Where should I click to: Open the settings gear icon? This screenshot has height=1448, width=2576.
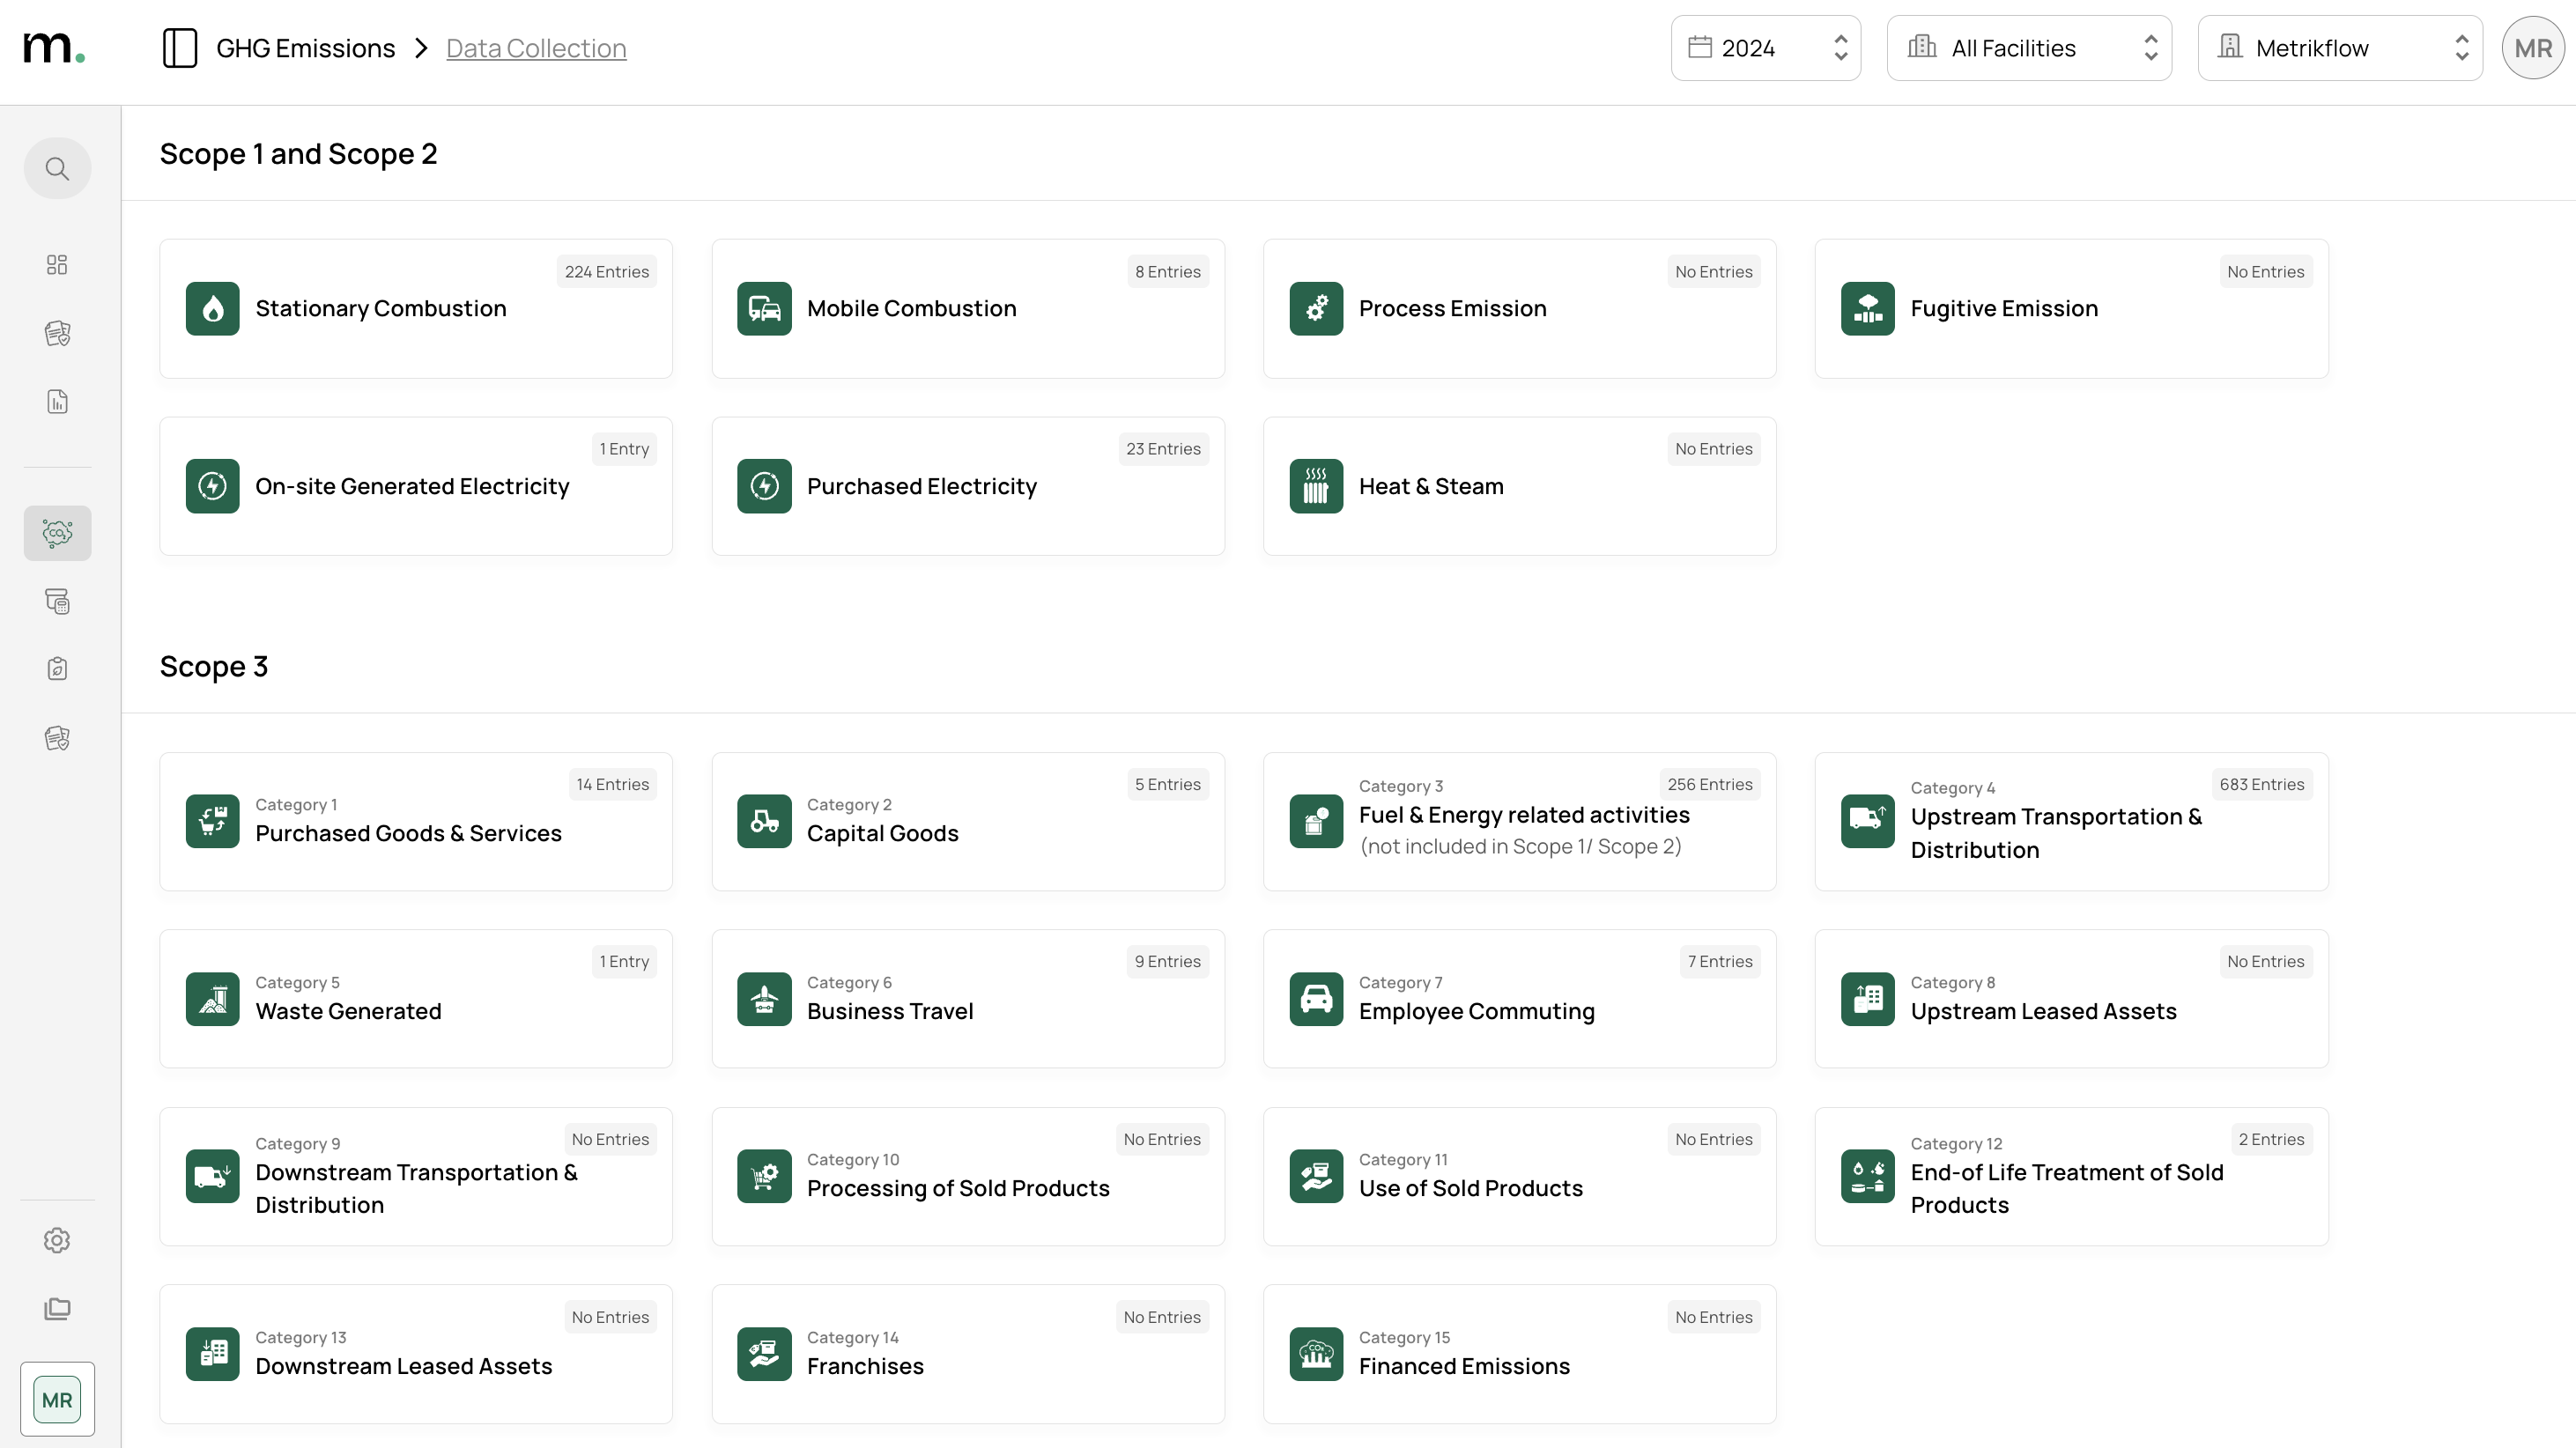coord(57,1240)
